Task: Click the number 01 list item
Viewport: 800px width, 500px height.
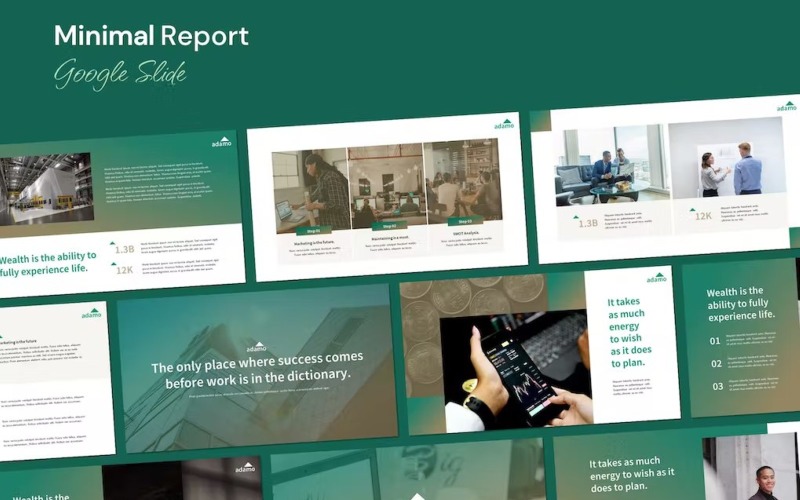Action: pyautogui.click(x=716, y=341)
